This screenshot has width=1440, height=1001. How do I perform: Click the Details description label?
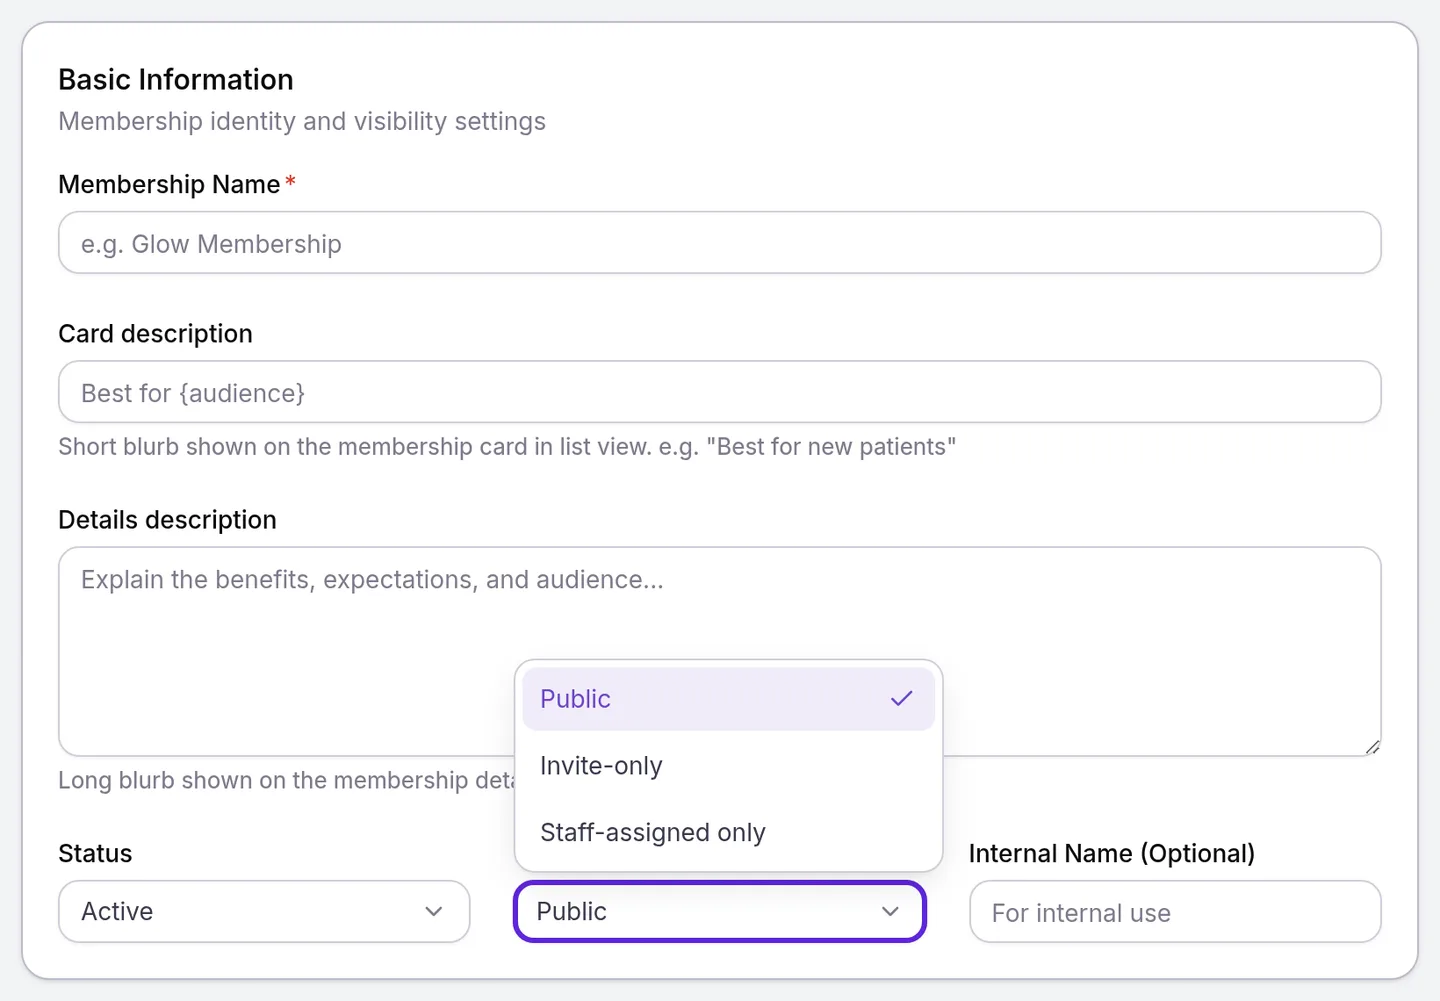(168, 520)
